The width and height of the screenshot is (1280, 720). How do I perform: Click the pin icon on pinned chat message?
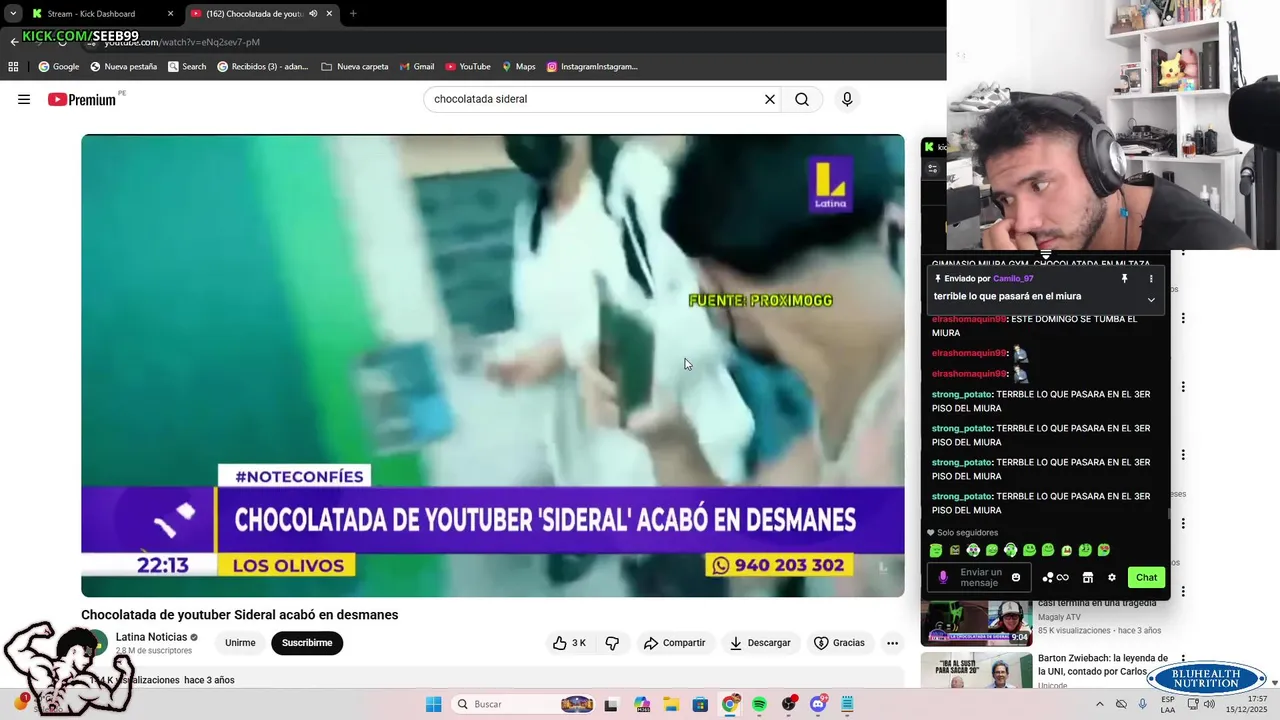1124,279
